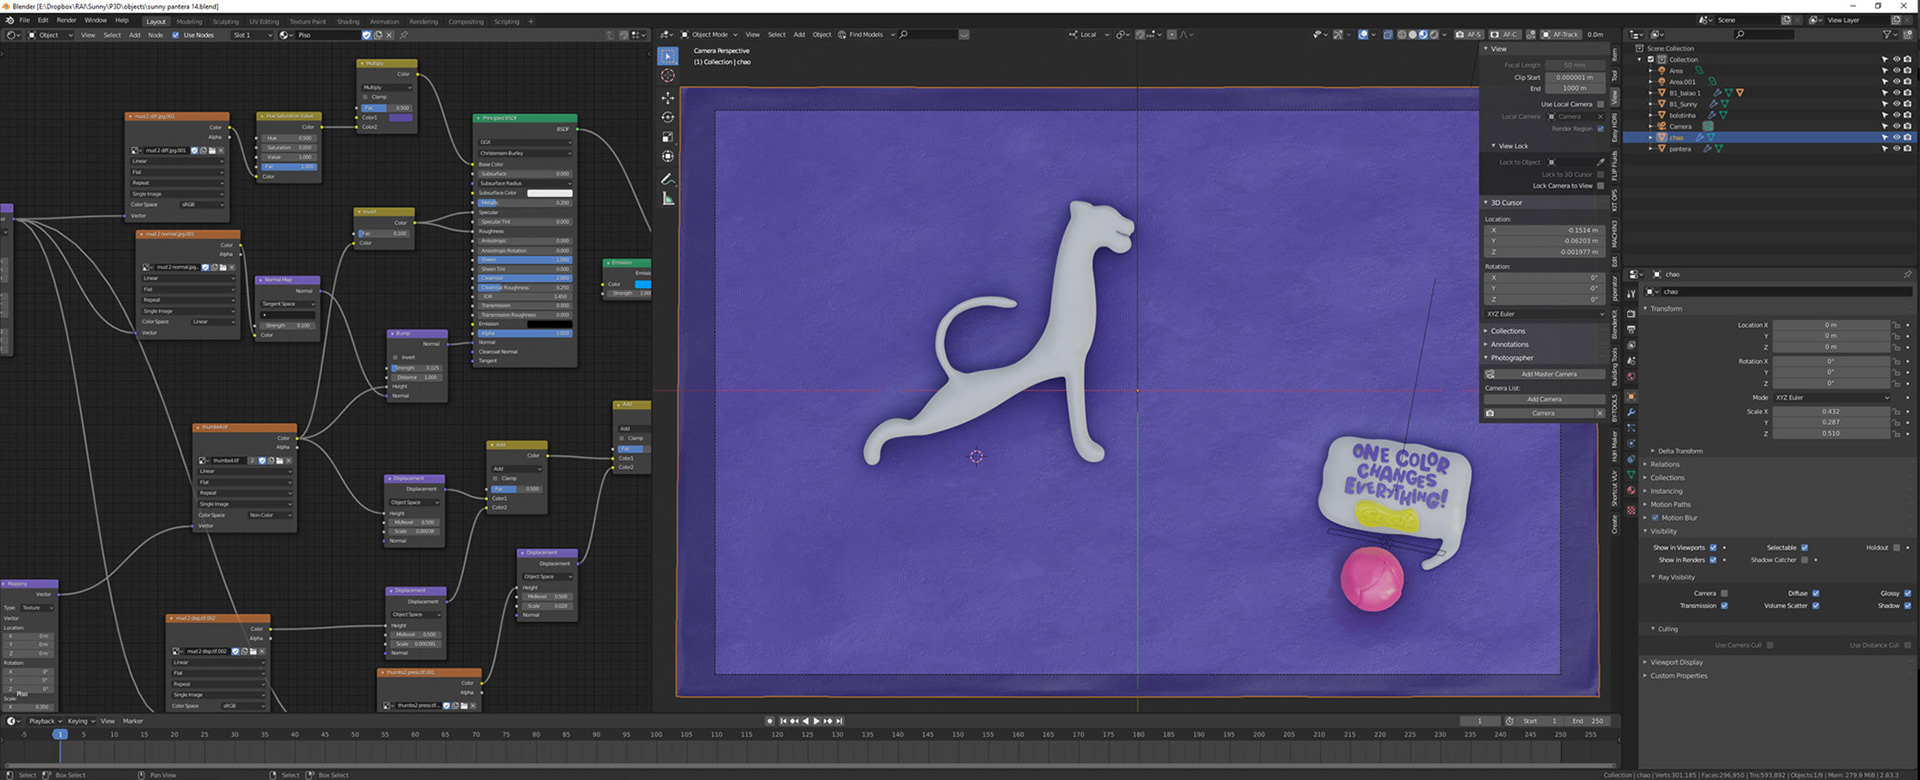The image size is (1920, 780).
Task: Open the Object Mode dropdown
Action: [708, 35]
